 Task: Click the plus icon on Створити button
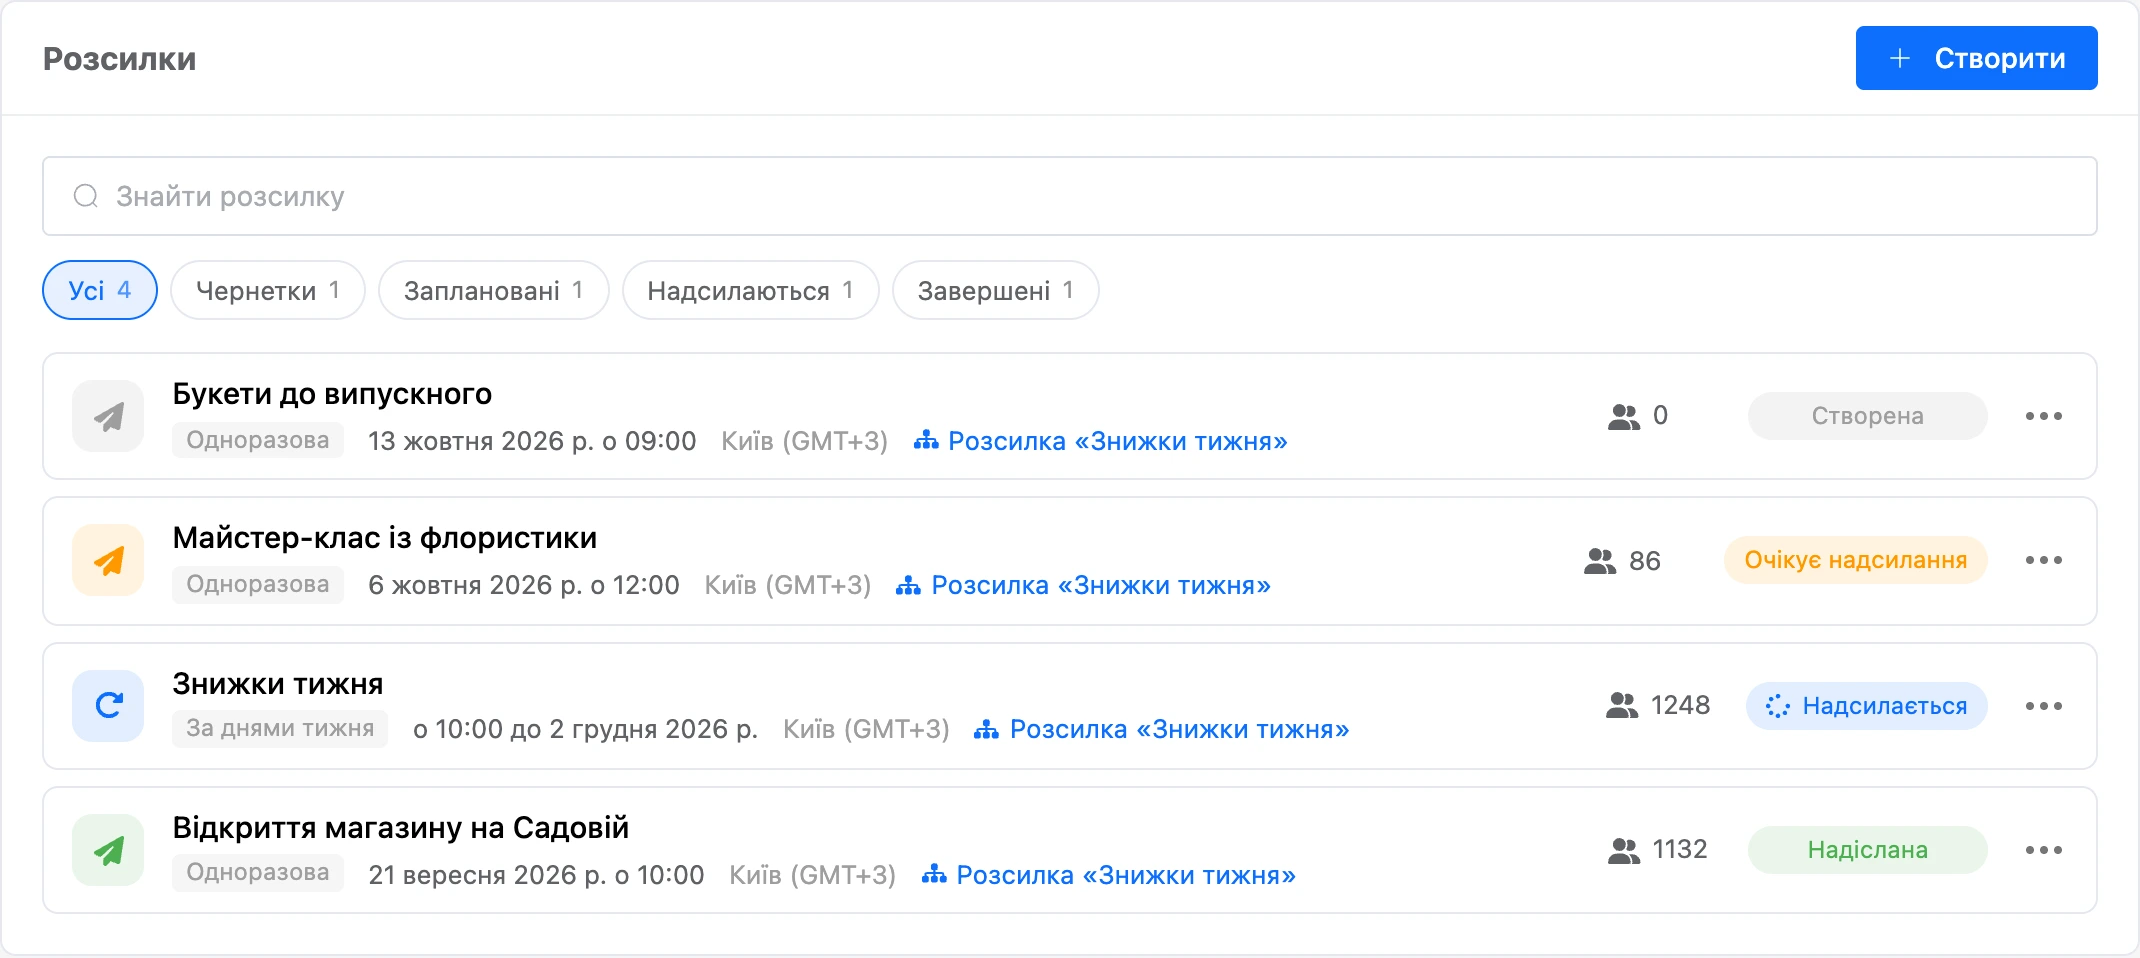[x=1900, y=58]
